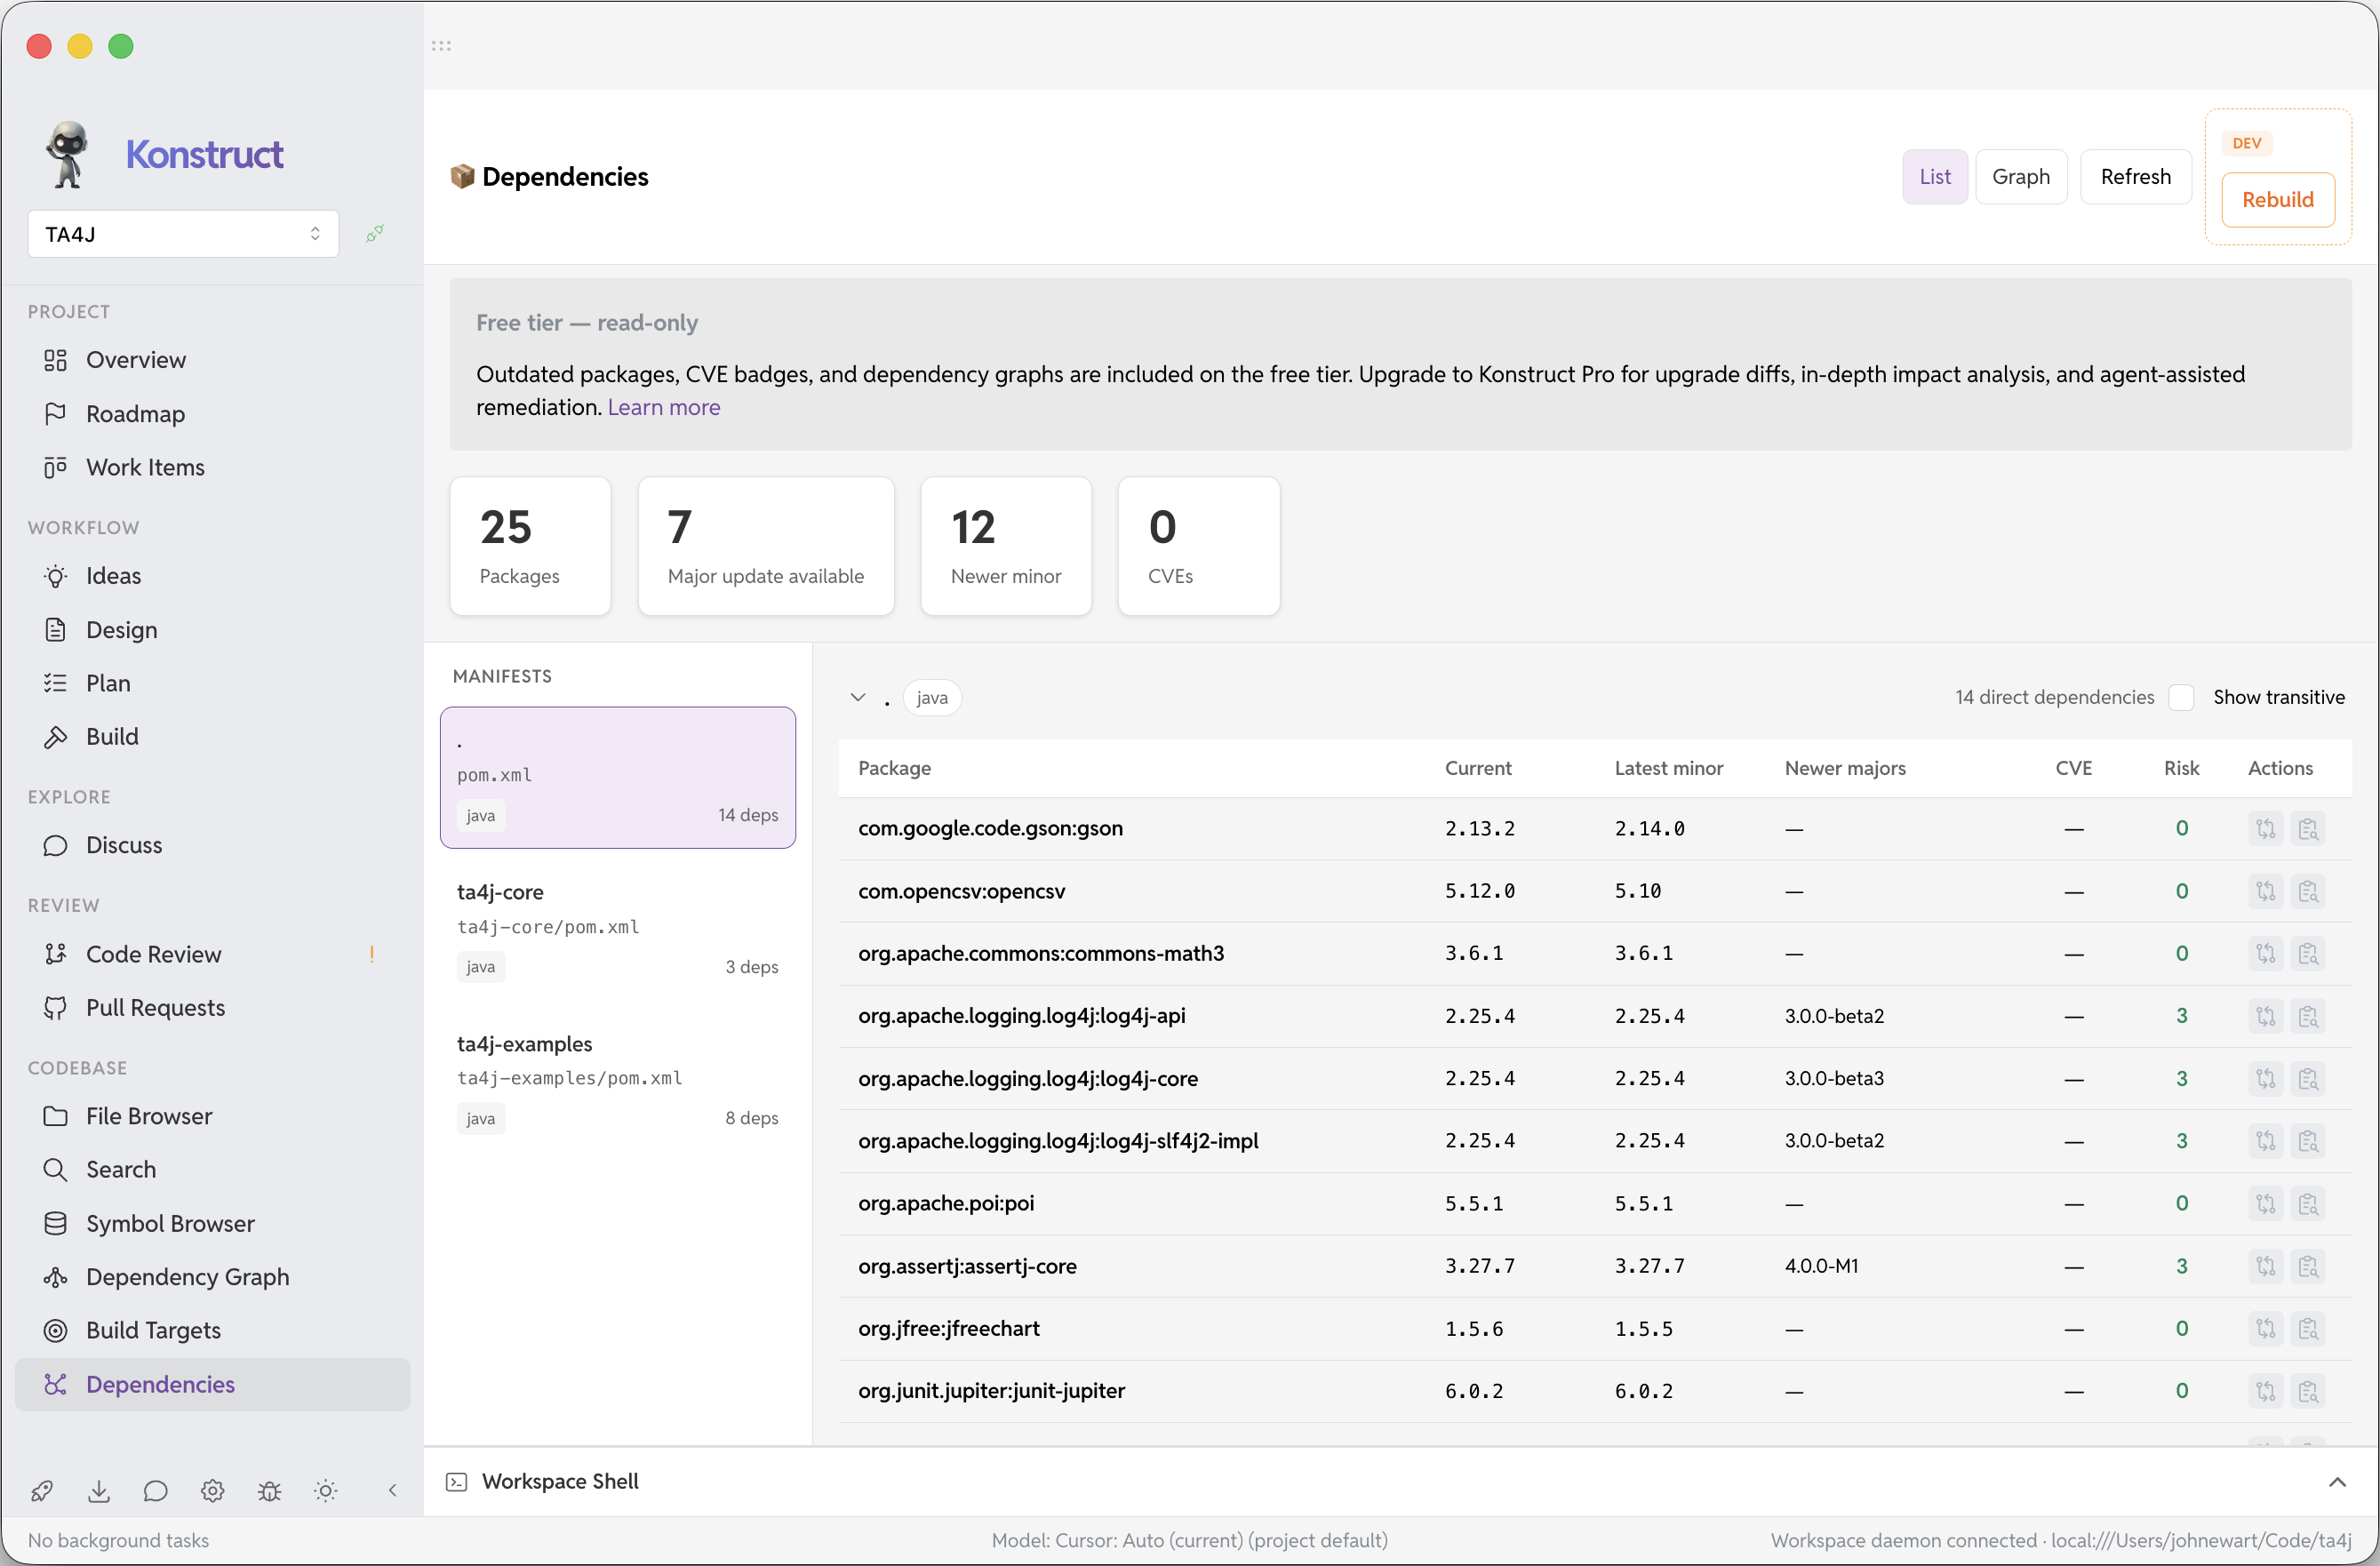This screenshot has width=2380, height=1566.
Task: Open Search in the Codebase section
Action: point(212,1170)
